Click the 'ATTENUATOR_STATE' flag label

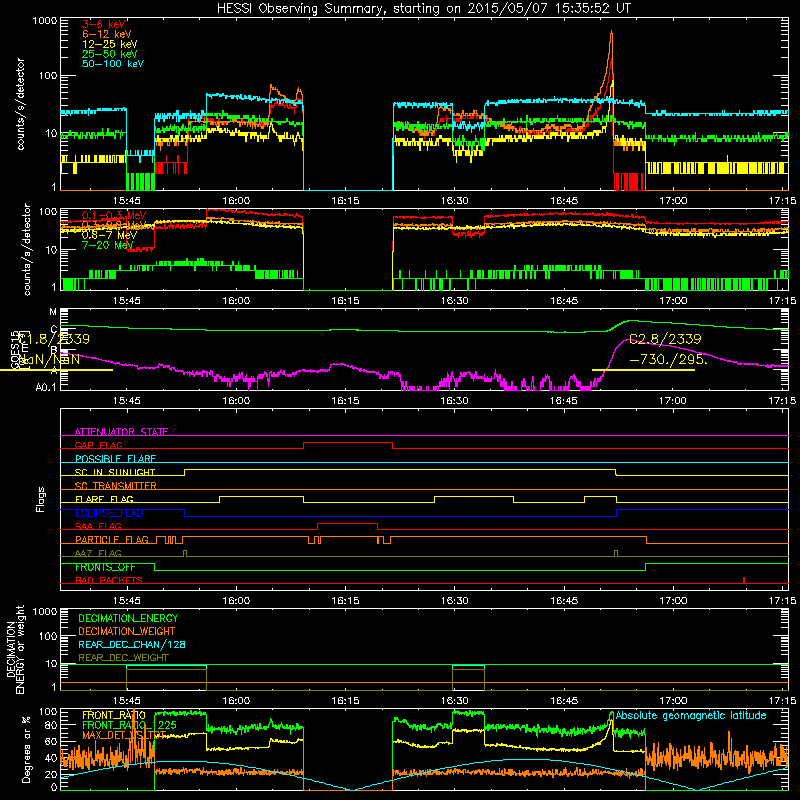(121, 432)
